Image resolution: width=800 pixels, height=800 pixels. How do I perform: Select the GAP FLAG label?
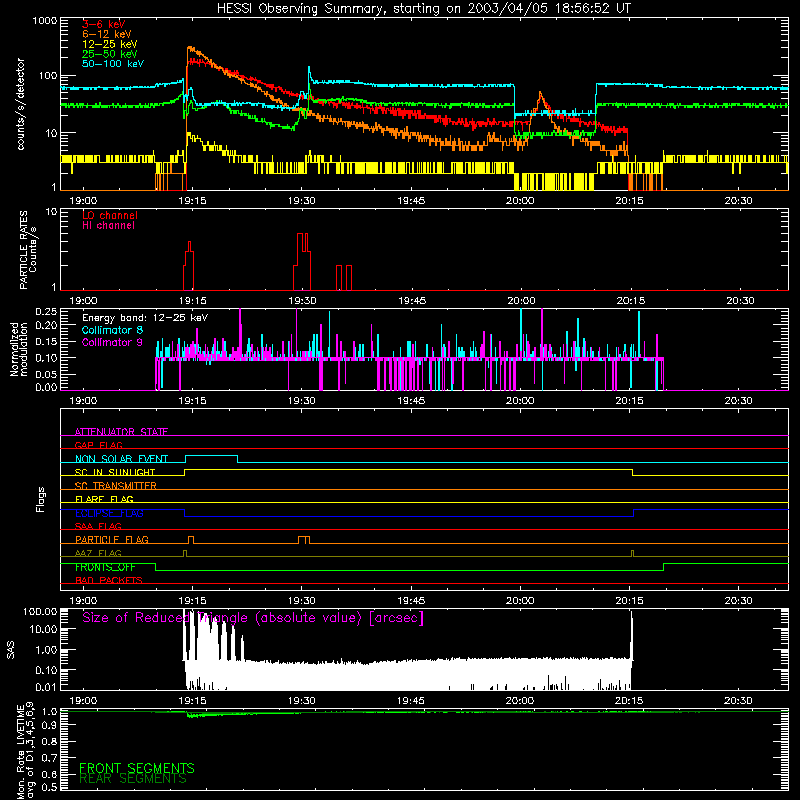tap(98, 445)
